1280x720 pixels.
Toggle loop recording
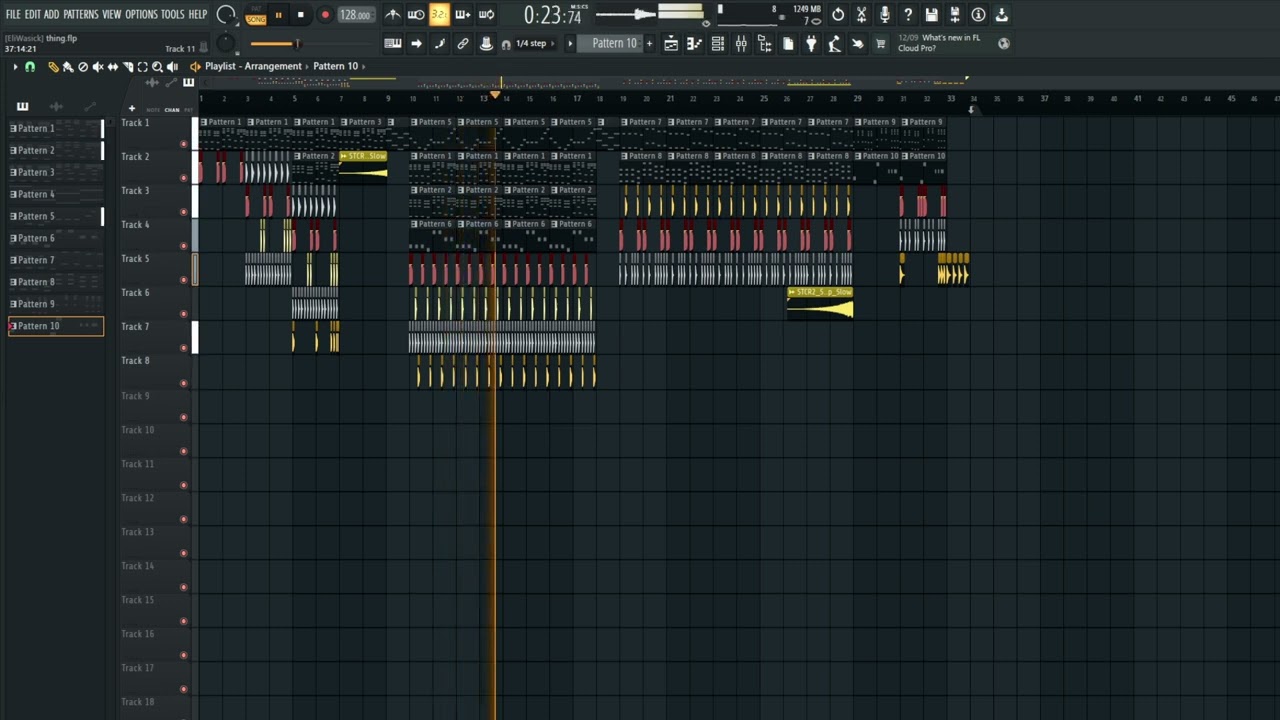[x=486, y=15]
